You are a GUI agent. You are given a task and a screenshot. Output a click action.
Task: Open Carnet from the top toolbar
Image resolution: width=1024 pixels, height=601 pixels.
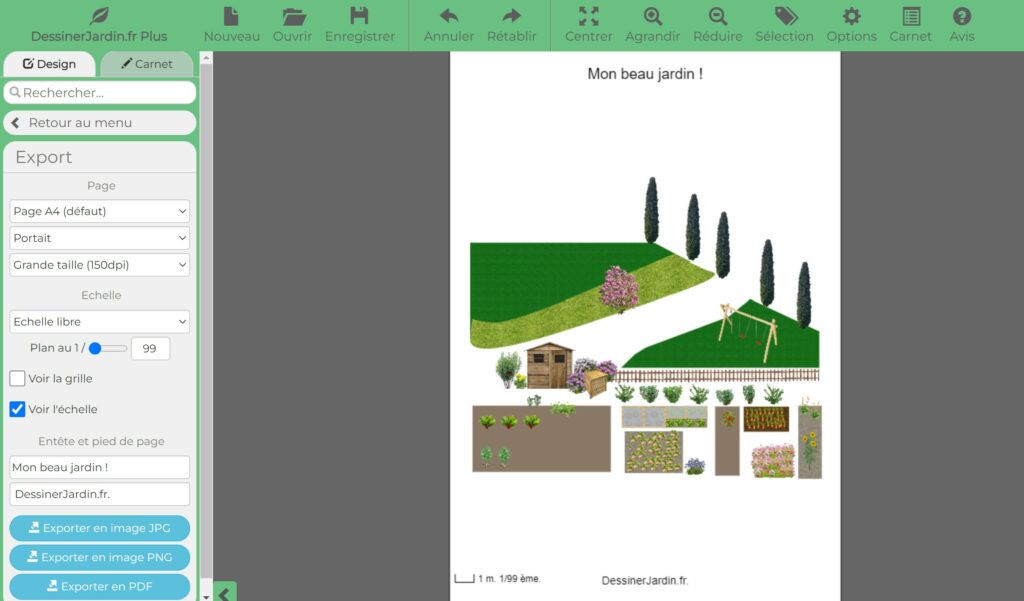click(910, 25)
